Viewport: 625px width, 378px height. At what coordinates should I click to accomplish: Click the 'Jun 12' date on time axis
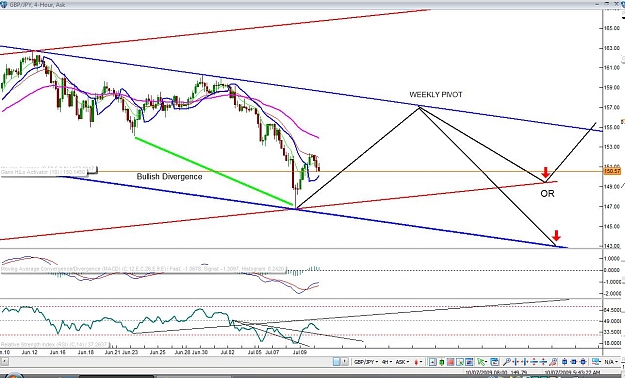(29, 352)
